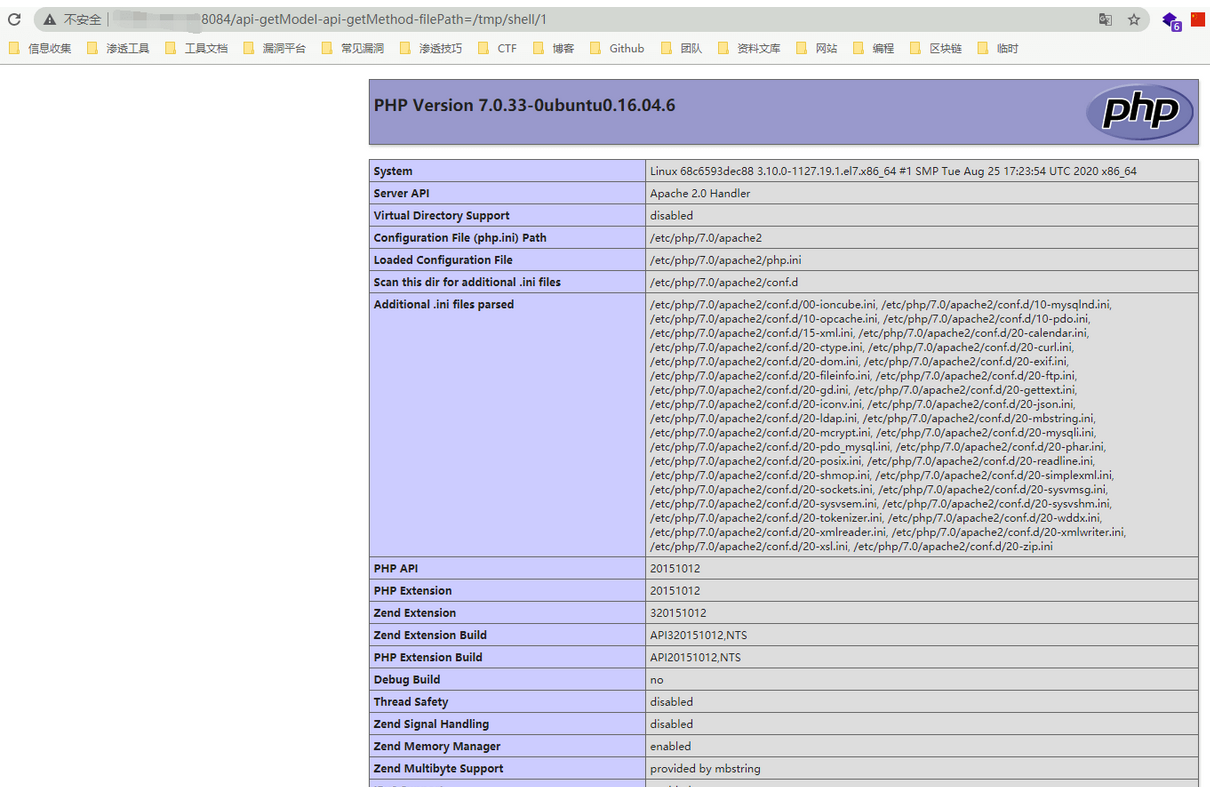The width and height of the screenshot is (1210, 787).
Task: Open the 信息收集 bookmark folder
Action: pyautogui.click(x=40, y=48)
